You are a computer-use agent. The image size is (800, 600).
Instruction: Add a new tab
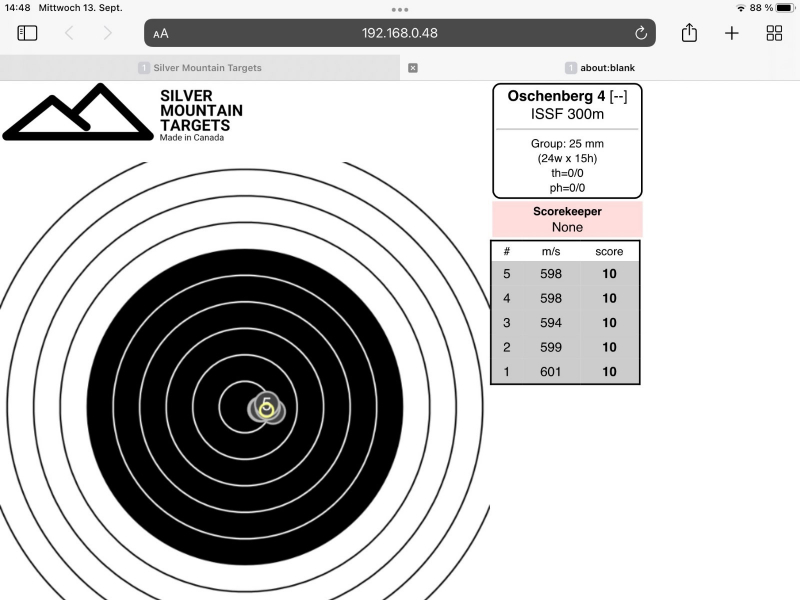[732, 33]
